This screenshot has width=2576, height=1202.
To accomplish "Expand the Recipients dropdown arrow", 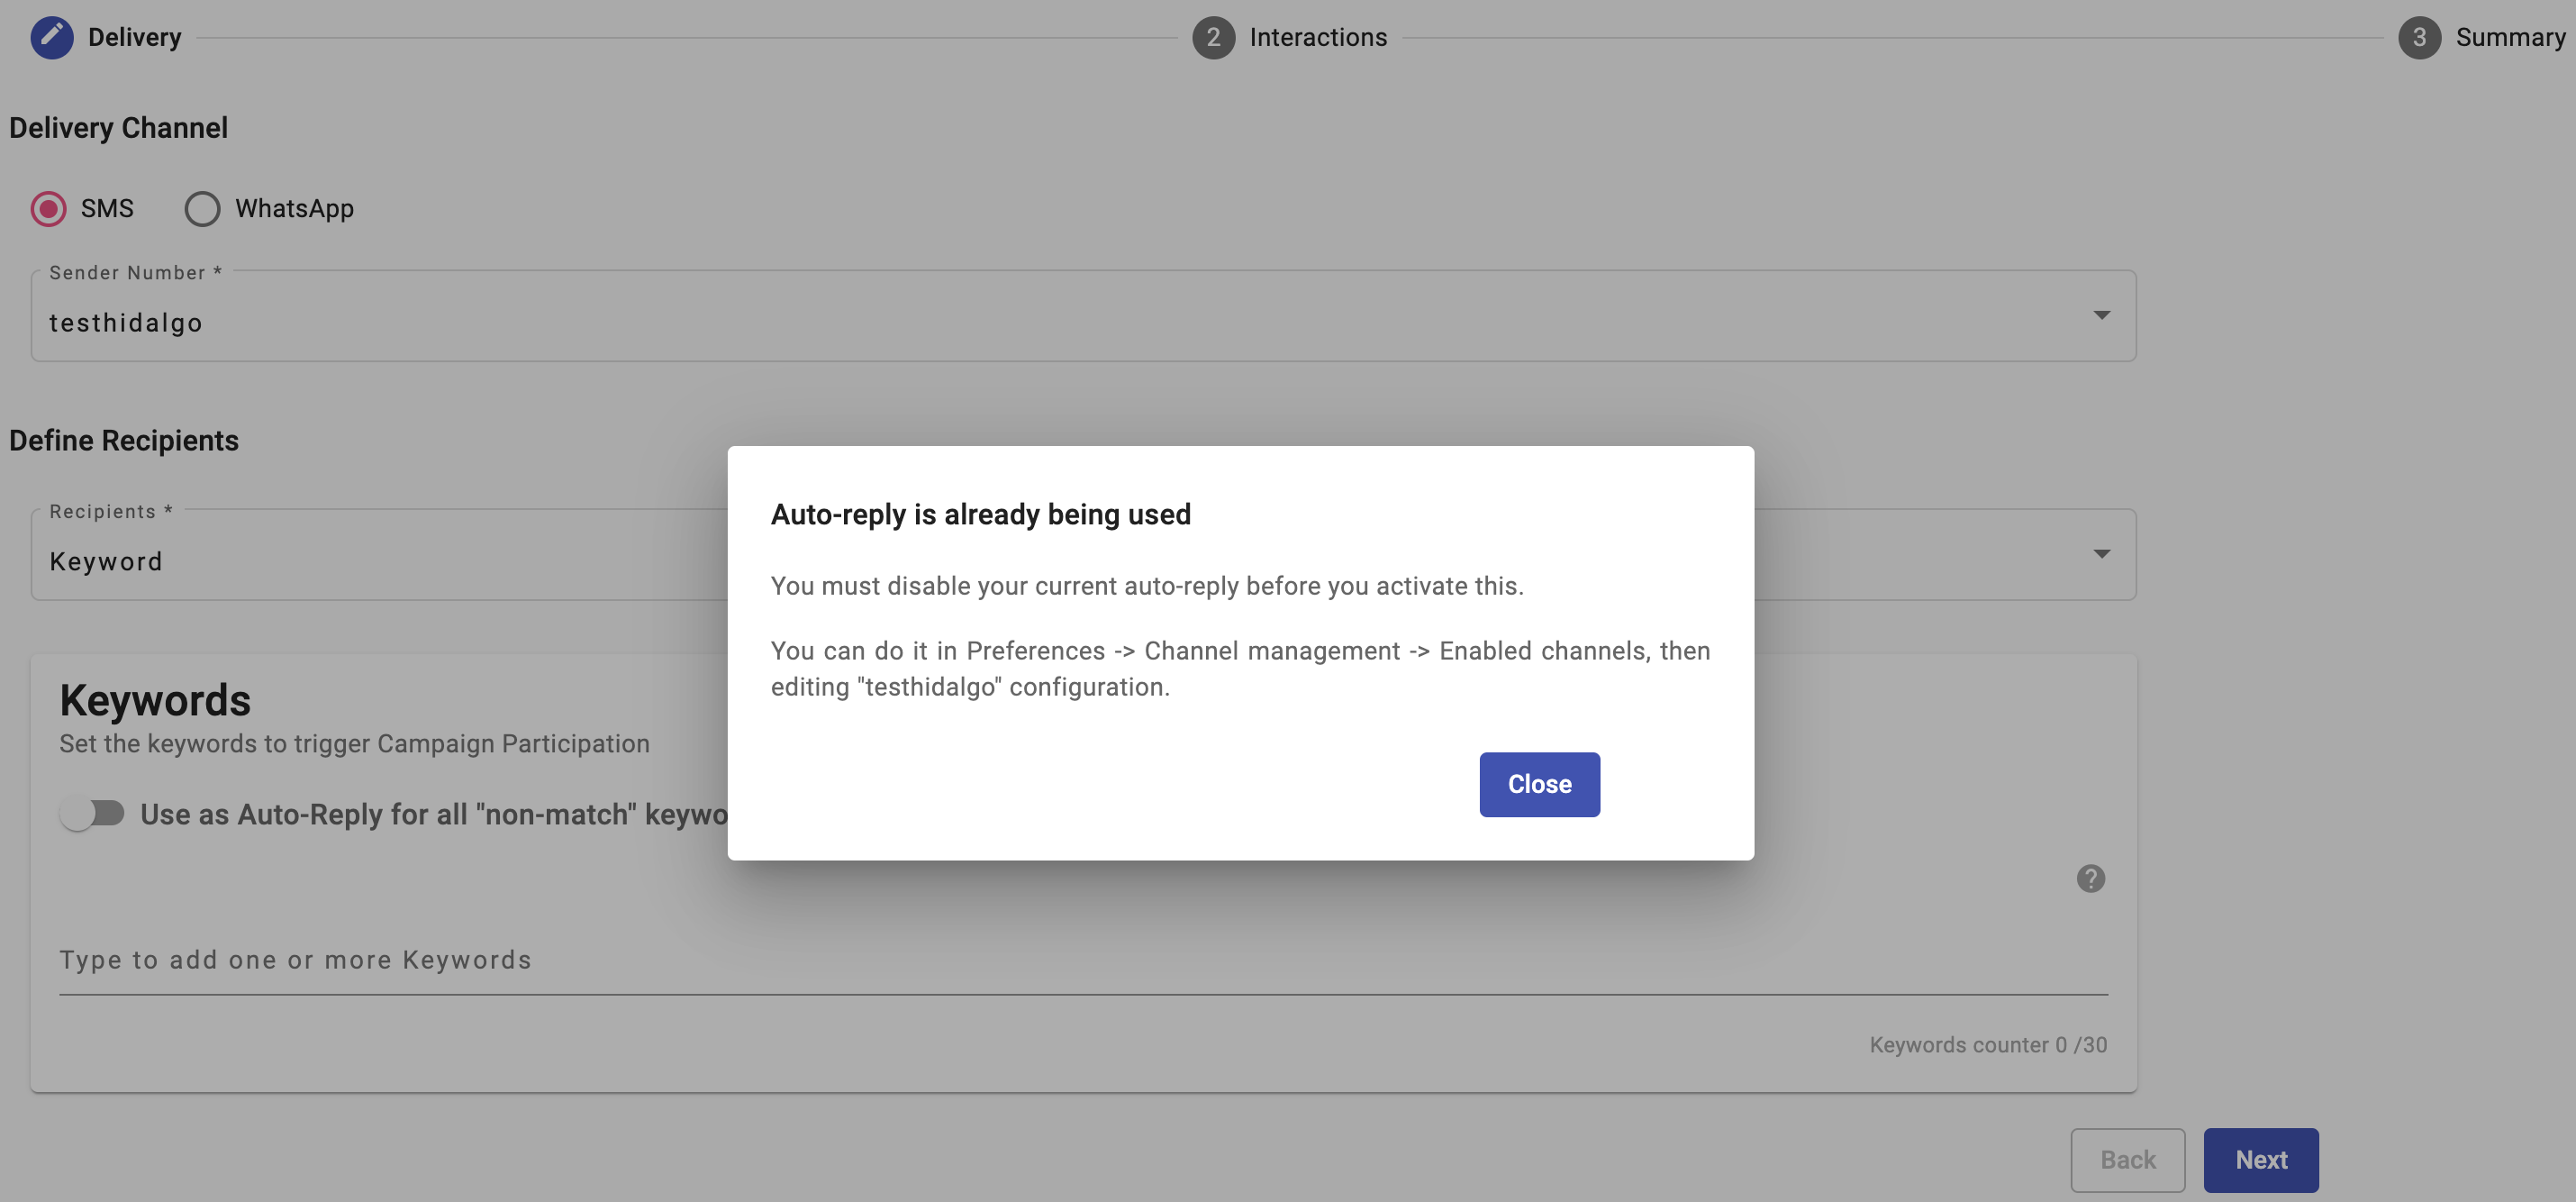I will point(2101,554).
